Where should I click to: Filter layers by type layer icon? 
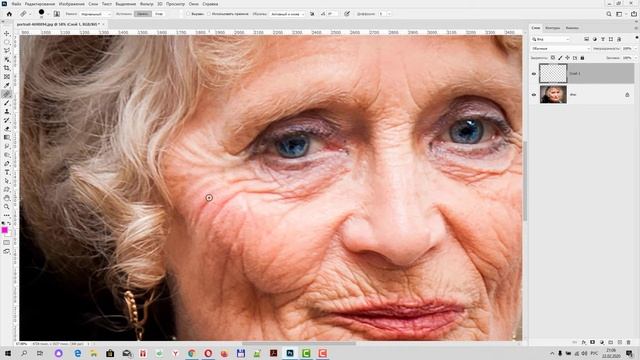point(603,39)
